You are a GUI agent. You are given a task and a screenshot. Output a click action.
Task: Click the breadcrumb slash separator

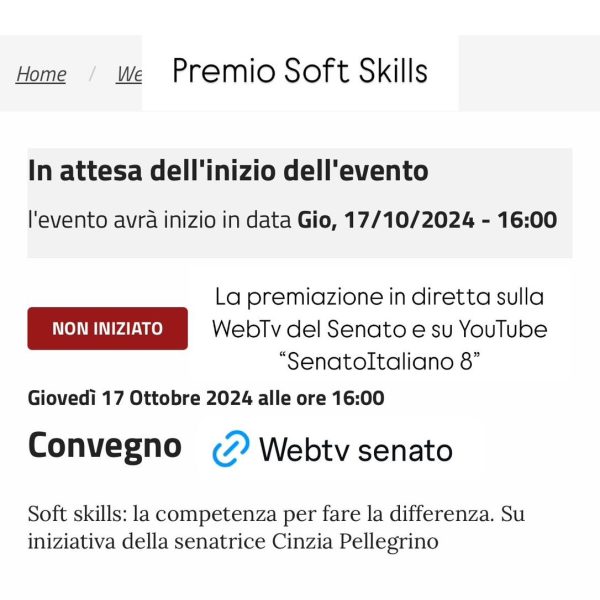pyautogui.click(x=92, y=74)
